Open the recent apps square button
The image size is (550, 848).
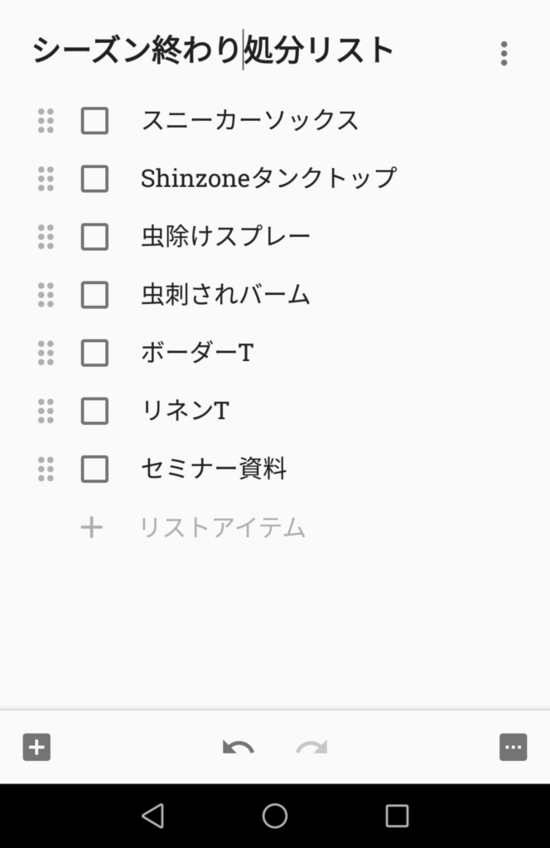point(397,816)
